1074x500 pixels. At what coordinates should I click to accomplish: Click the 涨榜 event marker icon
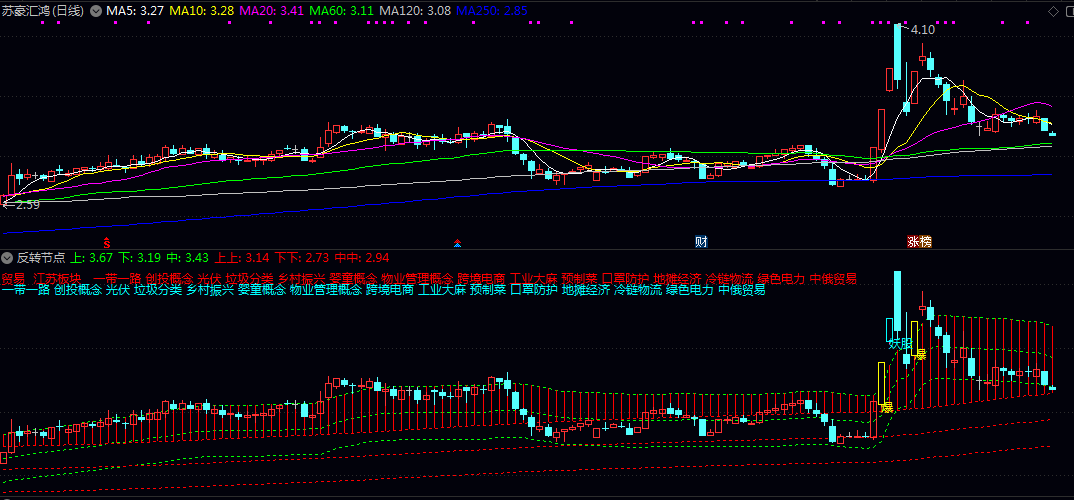tap(919, 241)
